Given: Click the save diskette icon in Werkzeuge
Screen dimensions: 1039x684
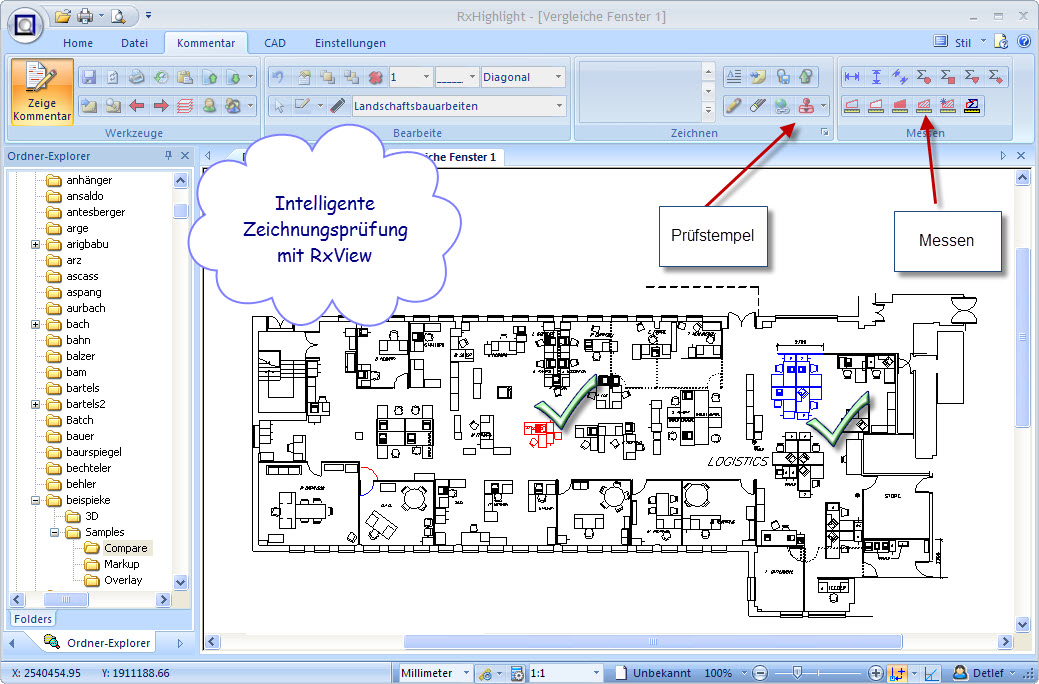Looking at the screenshot, I should (89, 78).
